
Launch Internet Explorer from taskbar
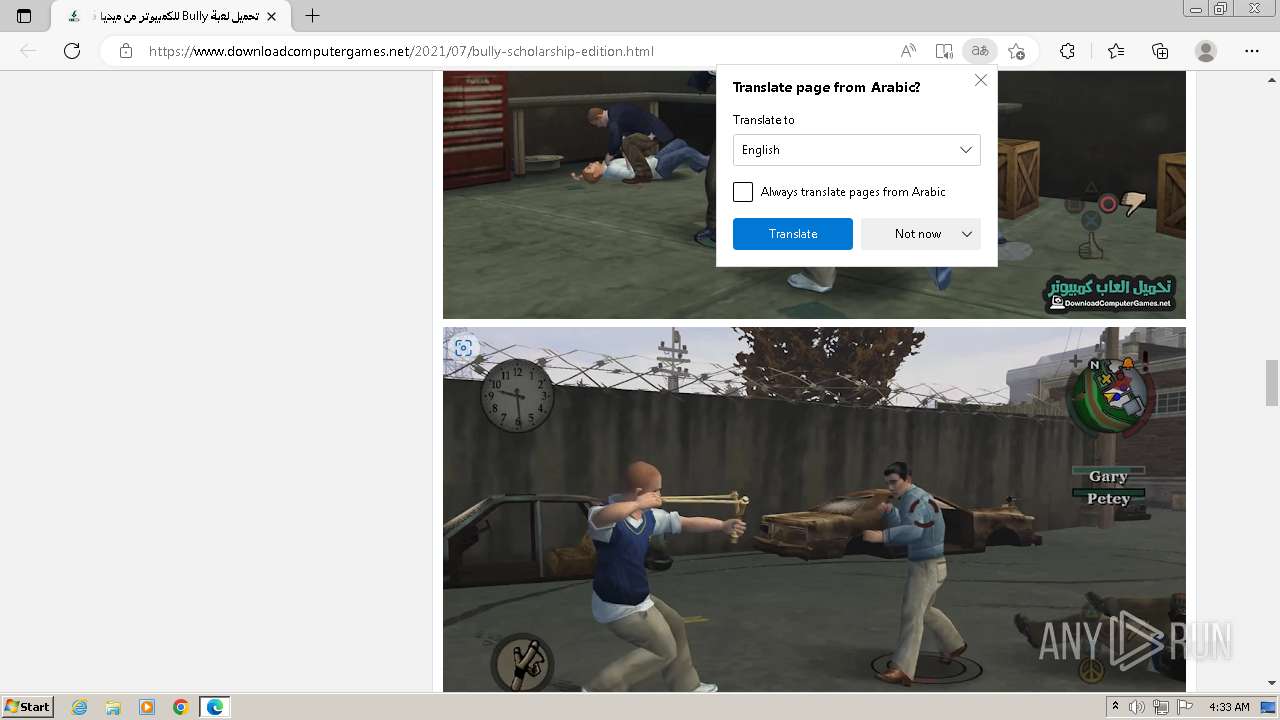click(x=80, y=707)
